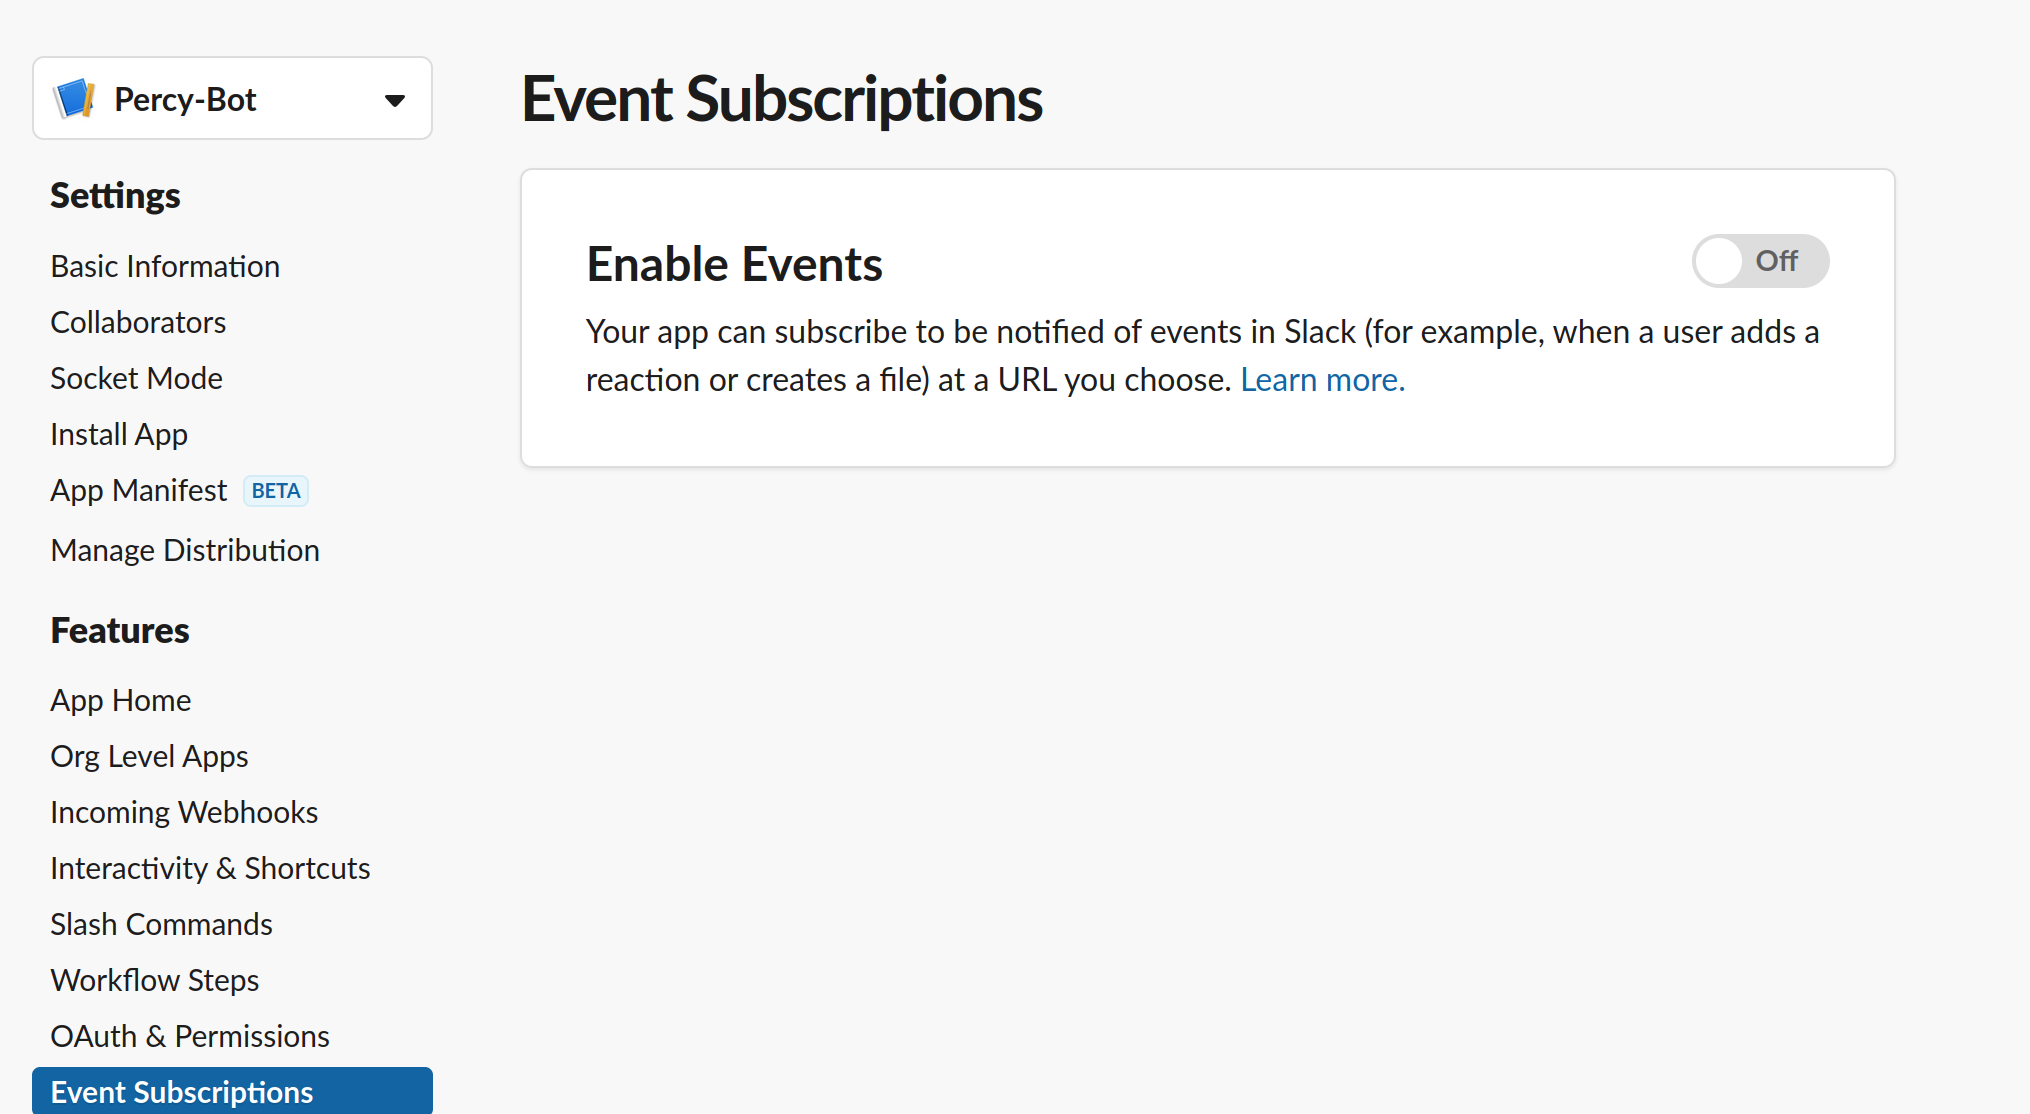The height and width of the screenshot is (1114, 2030).
Task: Open Slash Commands page
Action: (161, 925)
